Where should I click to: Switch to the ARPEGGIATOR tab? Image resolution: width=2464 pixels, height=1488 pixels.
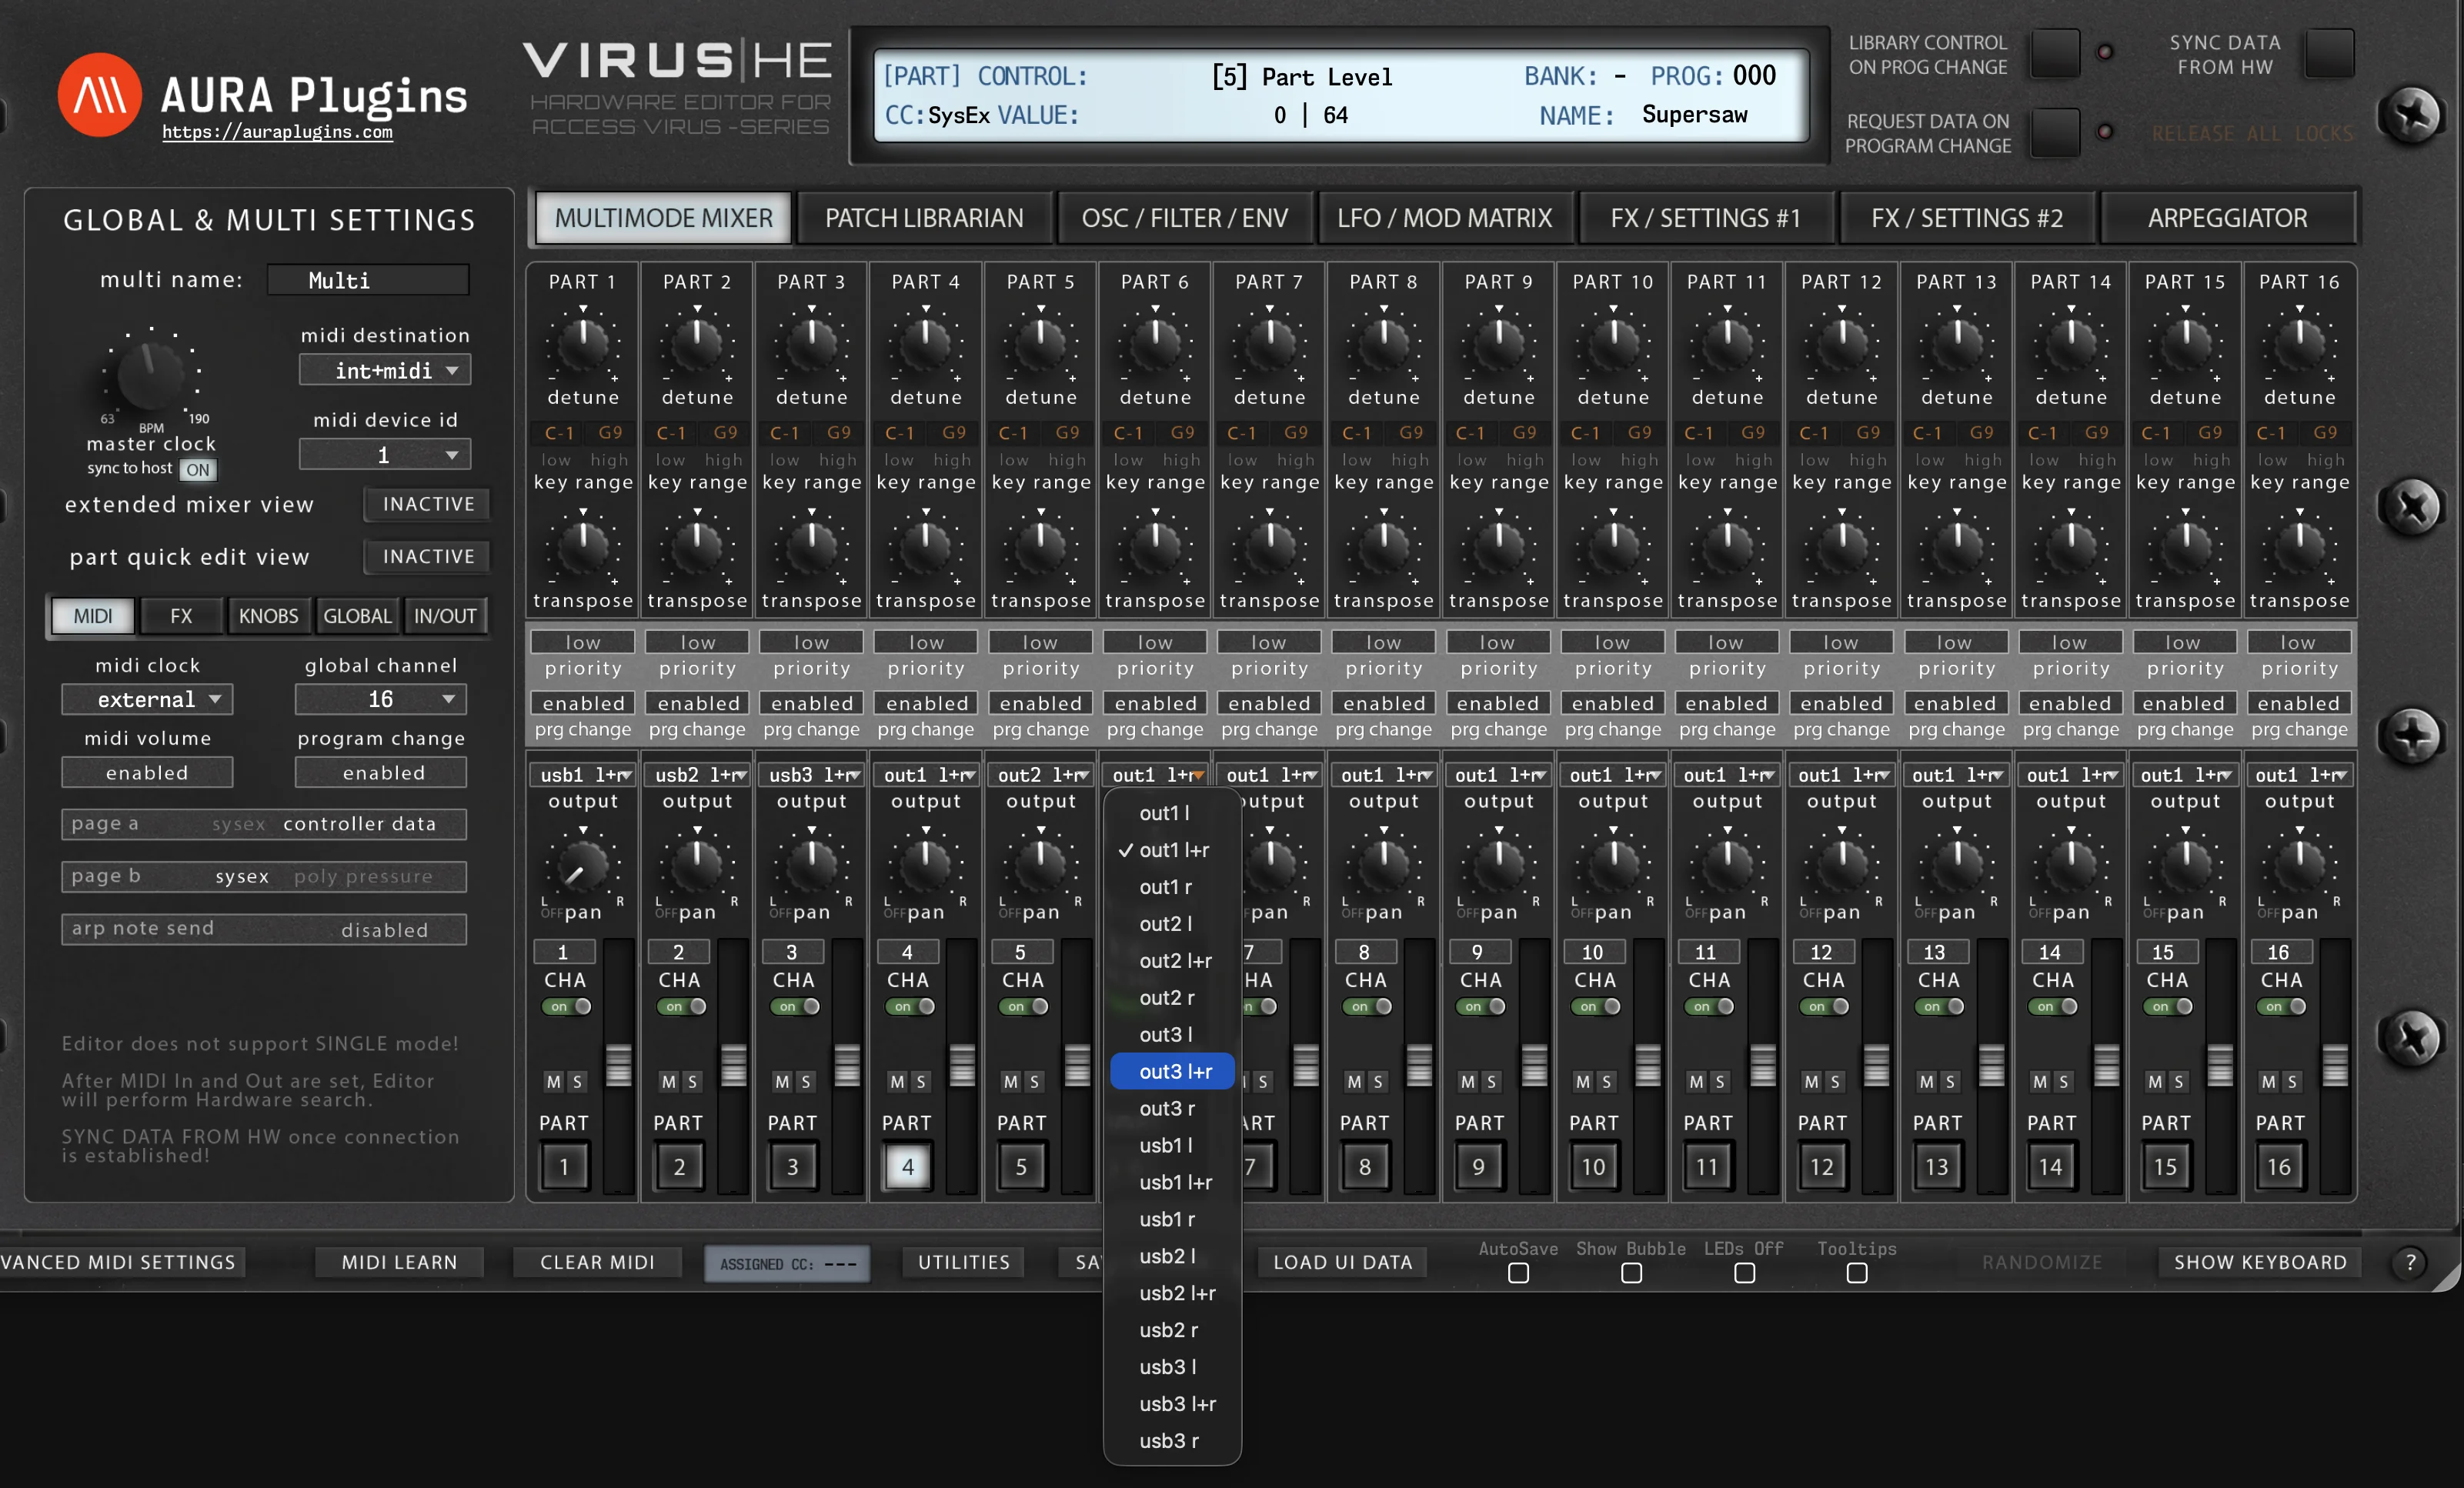(x=2227, y=218)
